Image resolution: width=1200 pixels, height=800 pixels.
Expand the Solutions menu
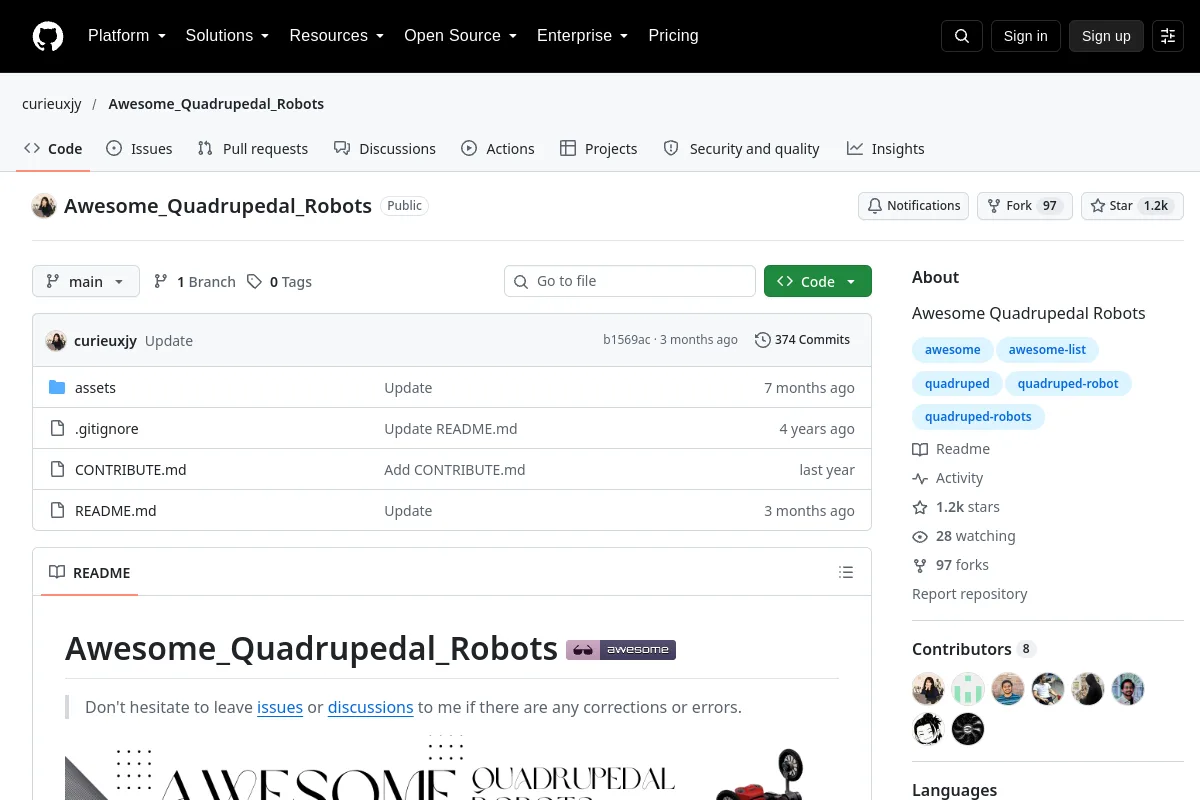pyautogui.click(x=227, y=36)
